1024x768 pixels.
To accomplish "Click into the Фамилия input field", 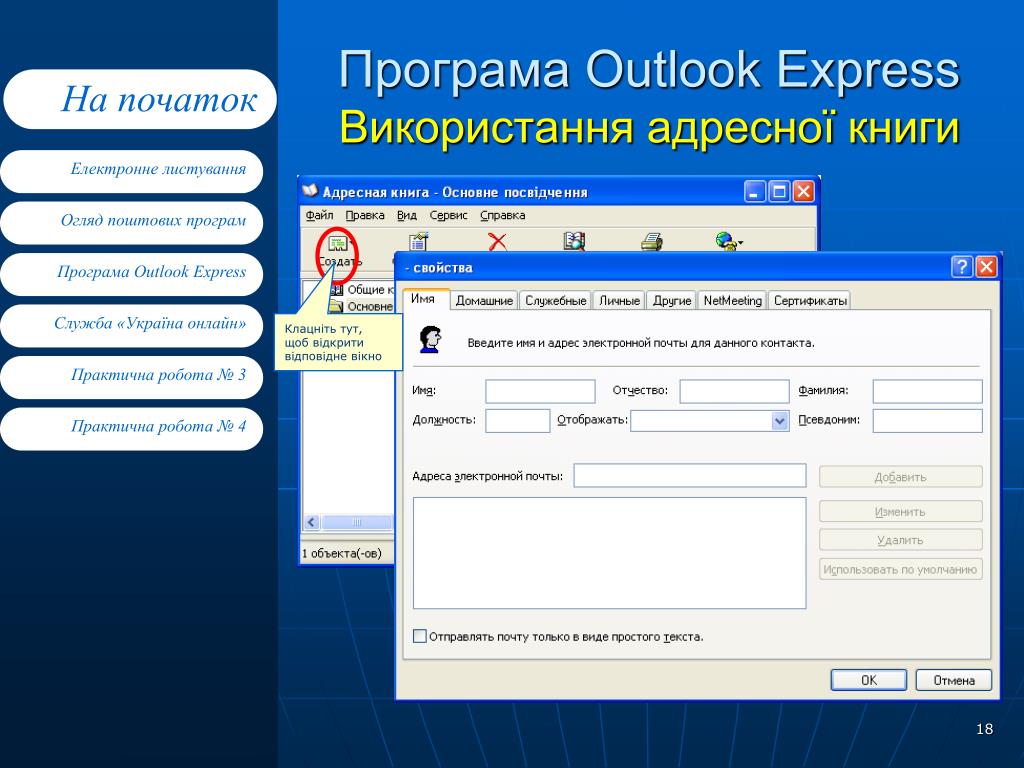I will point(927,391).
